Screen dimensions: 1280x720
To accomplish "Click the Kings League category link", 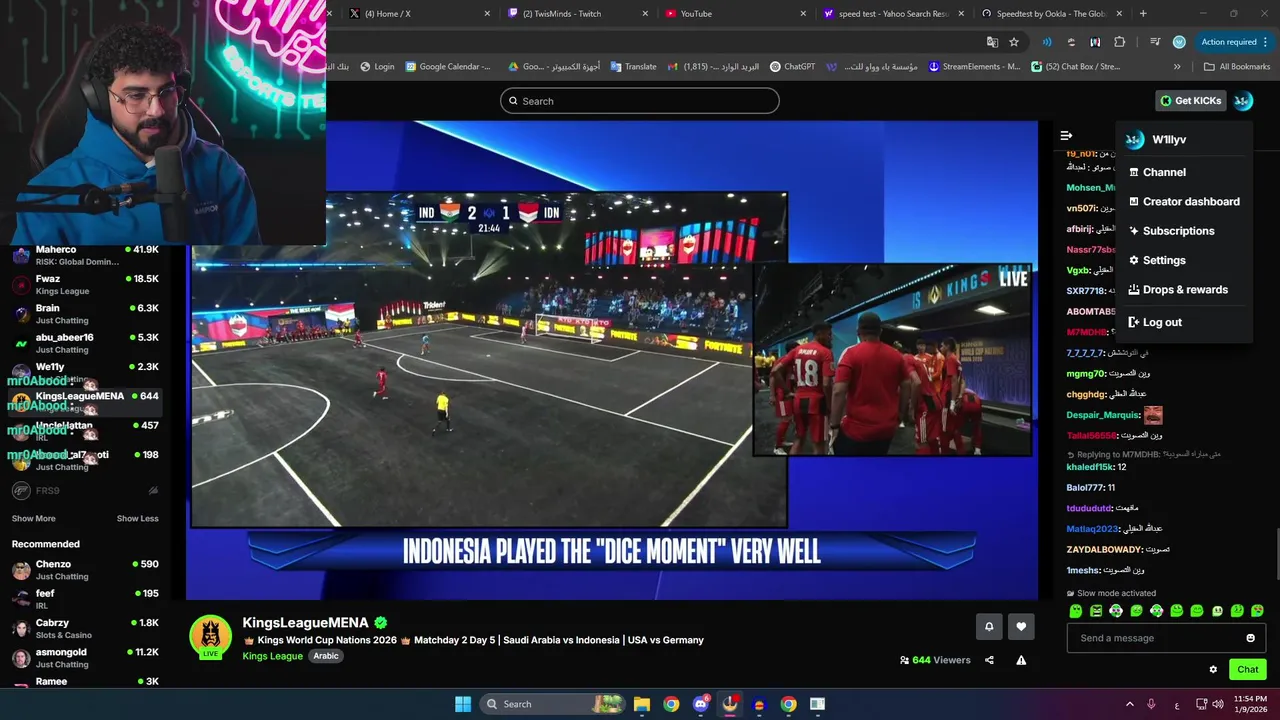I will 272,656.
